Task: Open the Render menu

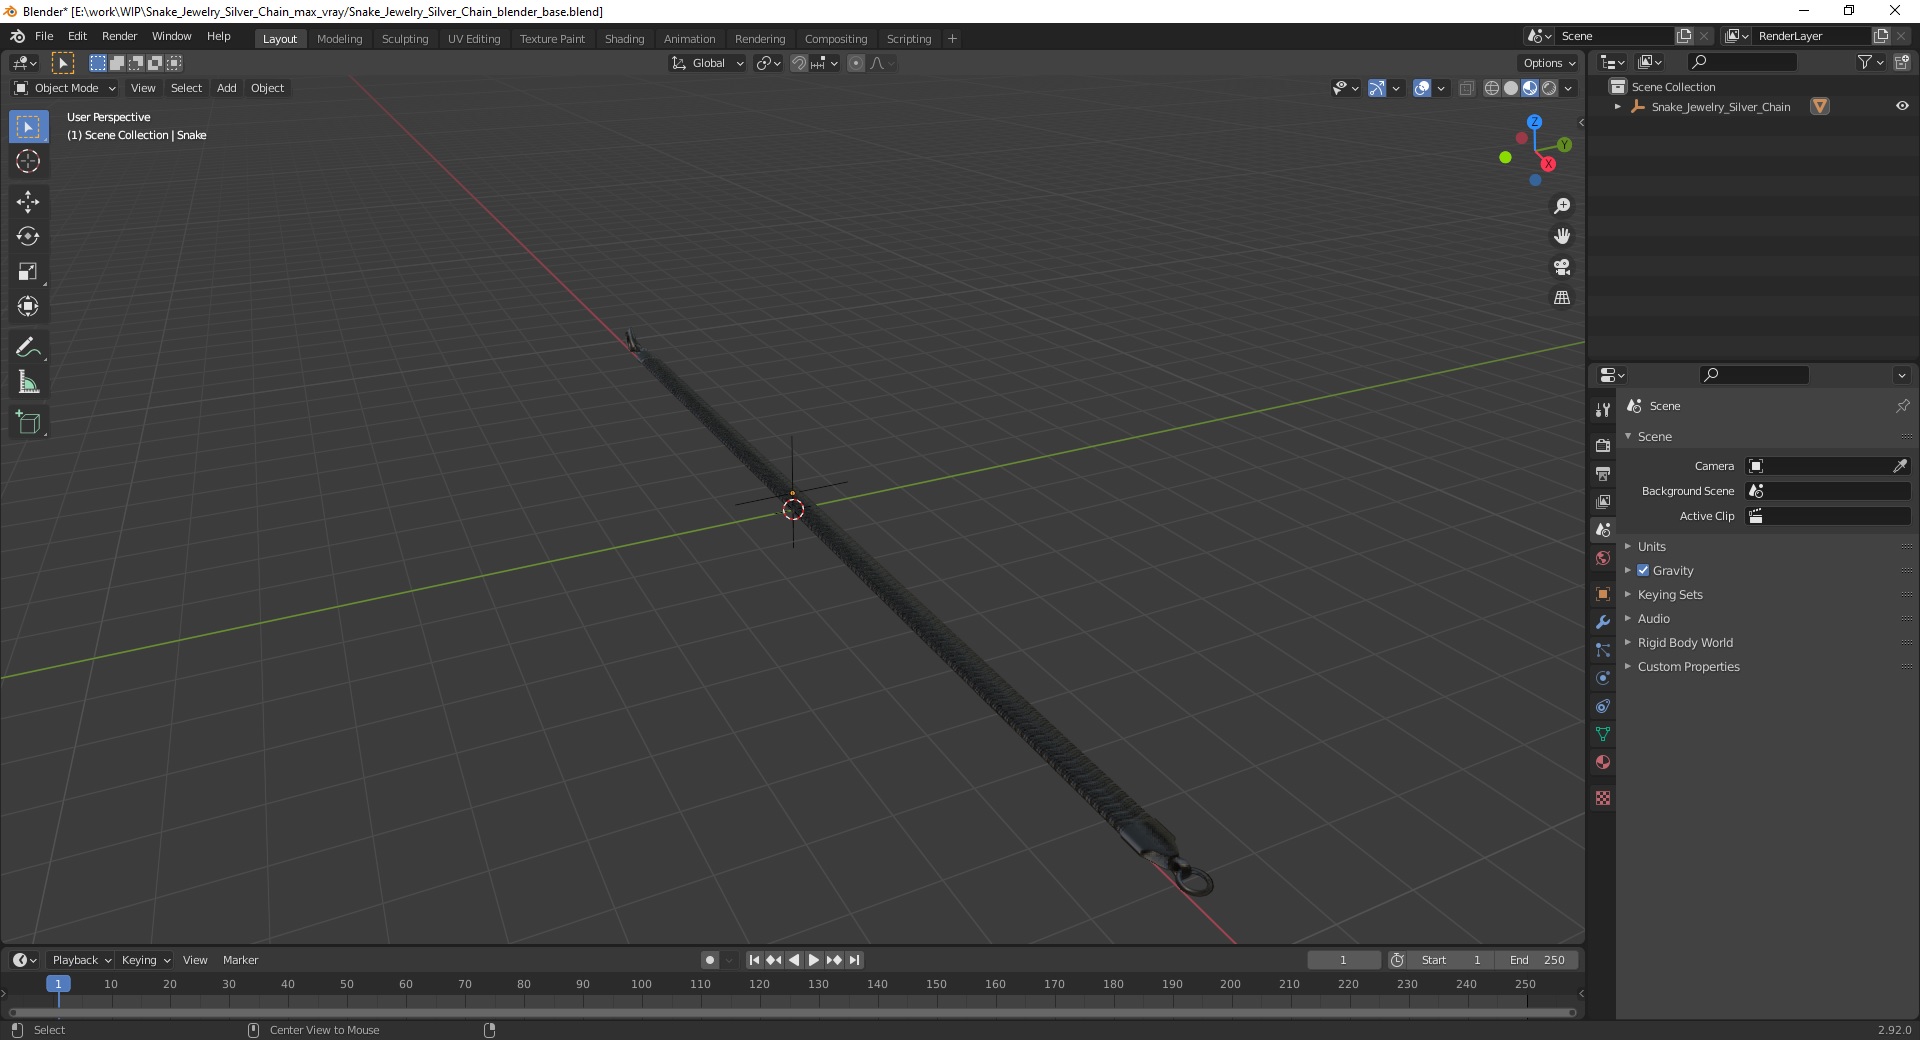Action: click(119, 36)
